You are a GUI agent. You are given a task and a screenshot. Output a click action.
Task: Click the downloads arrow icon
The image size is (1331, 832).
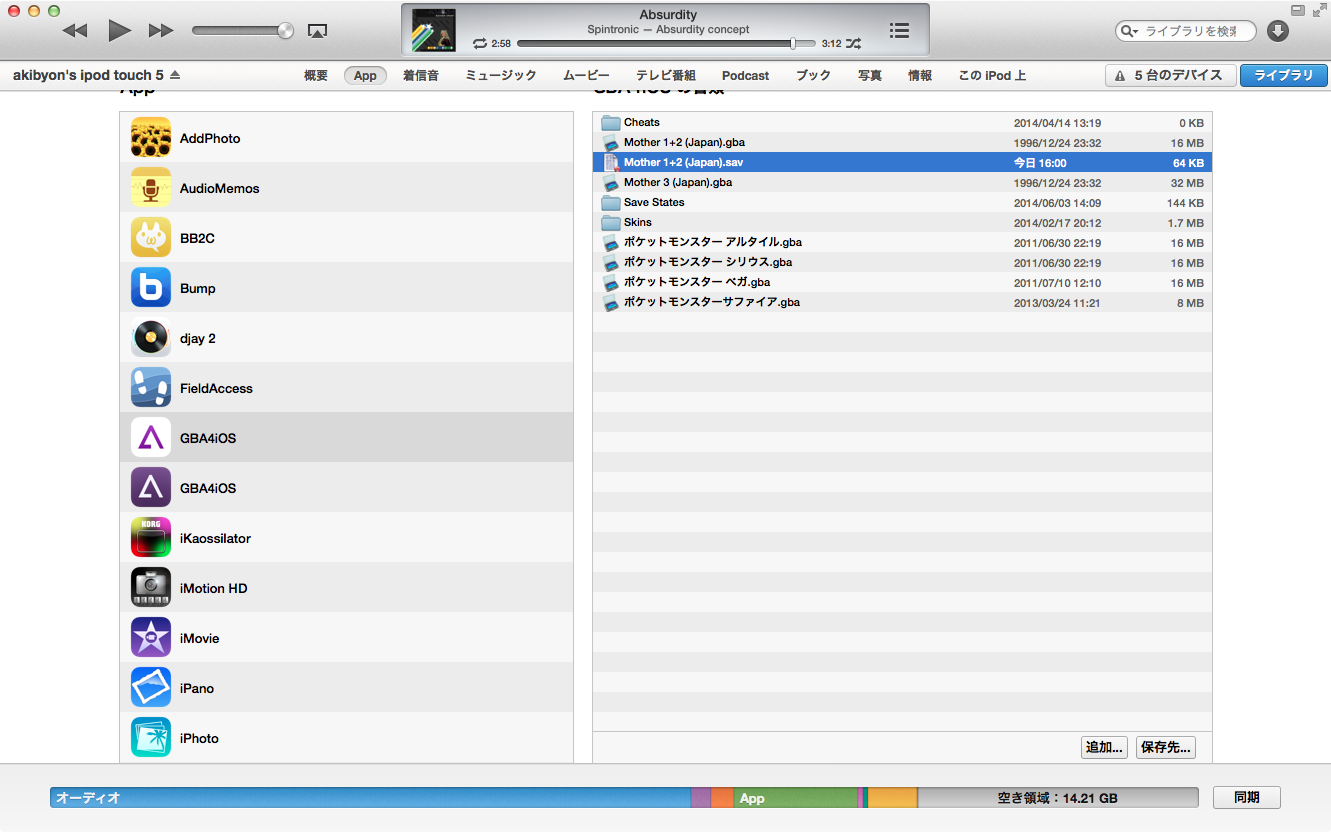(x=1278, y=31)
